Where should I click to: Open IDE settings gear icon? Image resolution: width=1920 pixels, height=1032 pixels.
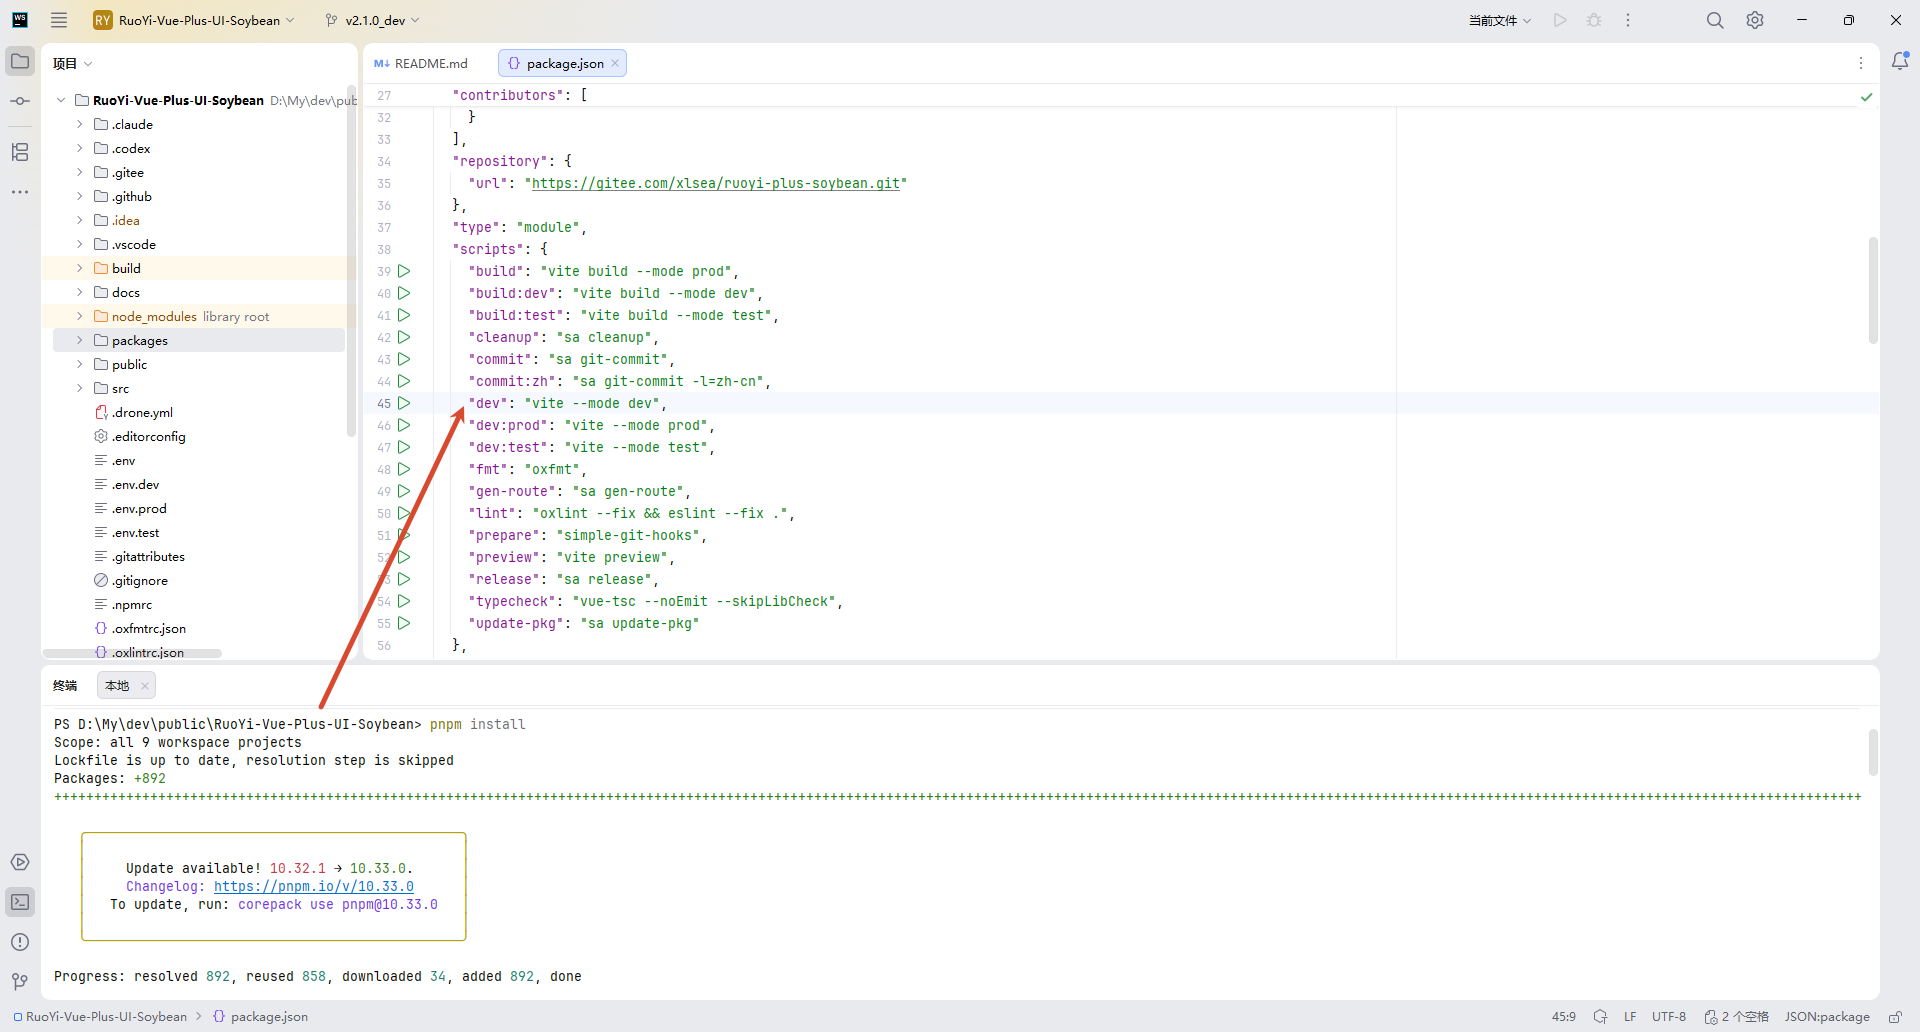click(x=1755, y=20)
